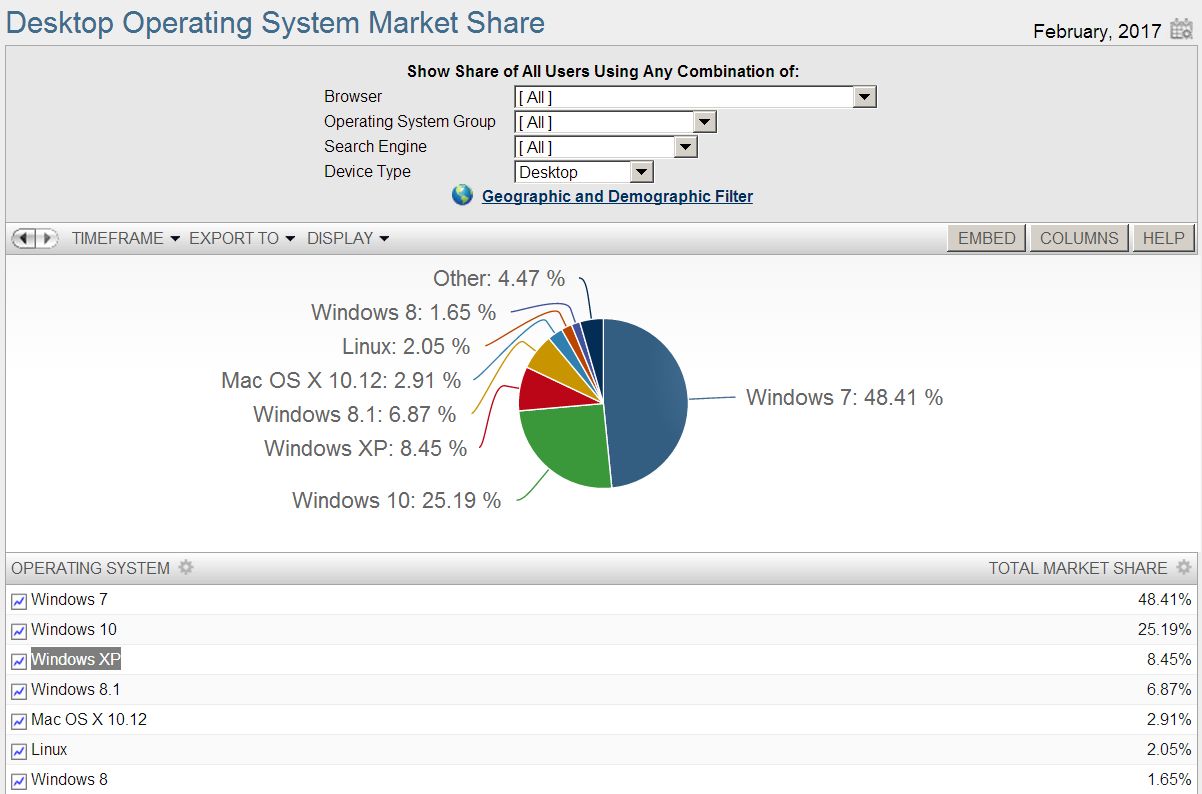The width and height of the screenshot is (1202, 794).
Task: Open the DISPLAY menu
Action: pyautogui.click(x=341, y=238)
